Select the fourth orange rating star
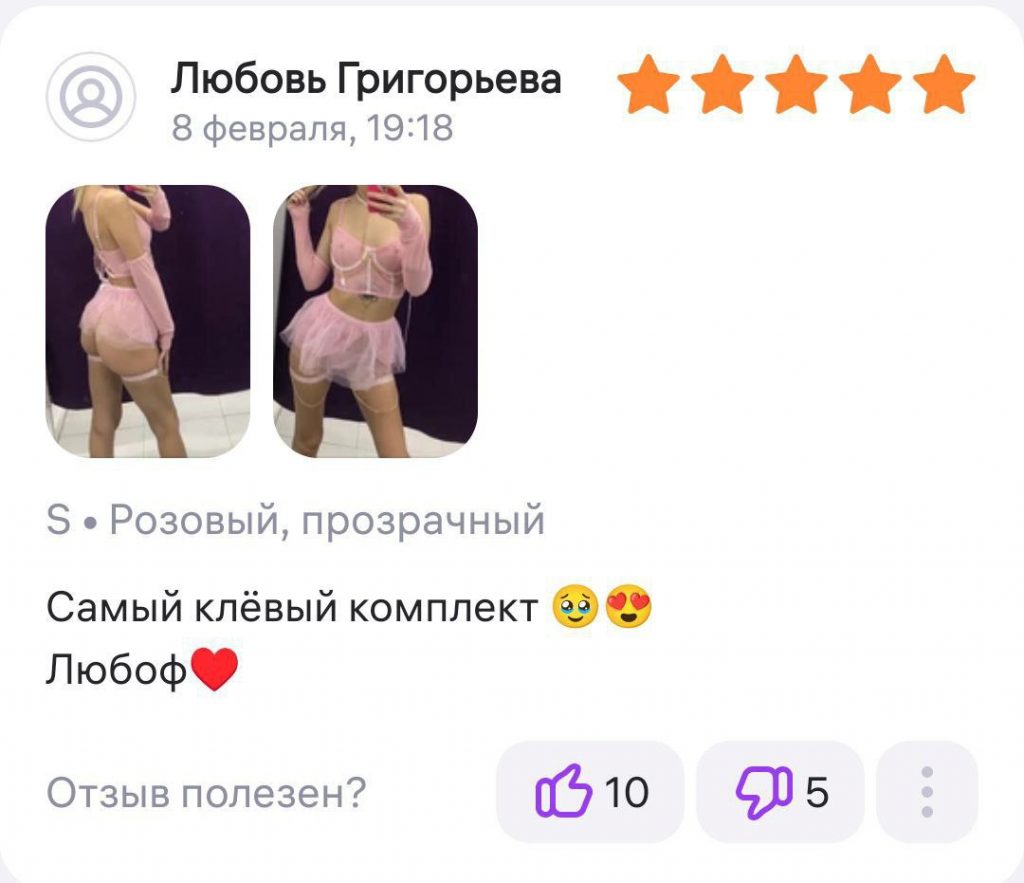The width and height of the screenshot is (1024, 883). point(870,84)
